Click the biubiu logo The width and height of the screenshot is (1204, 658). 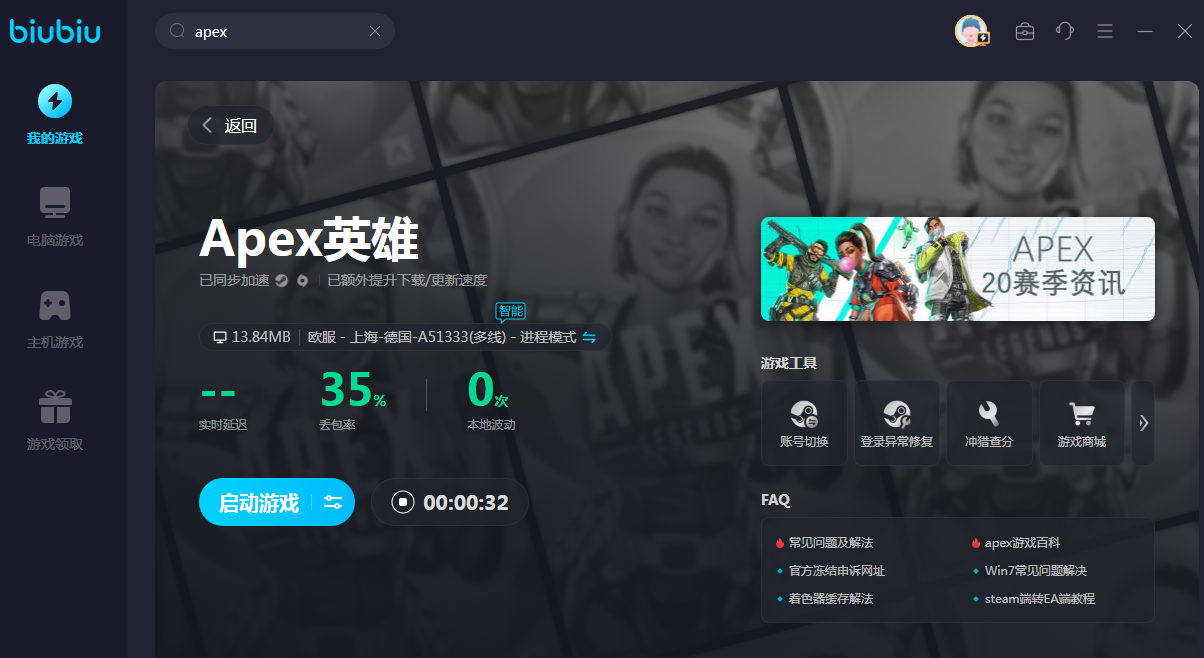coord(55,31)
